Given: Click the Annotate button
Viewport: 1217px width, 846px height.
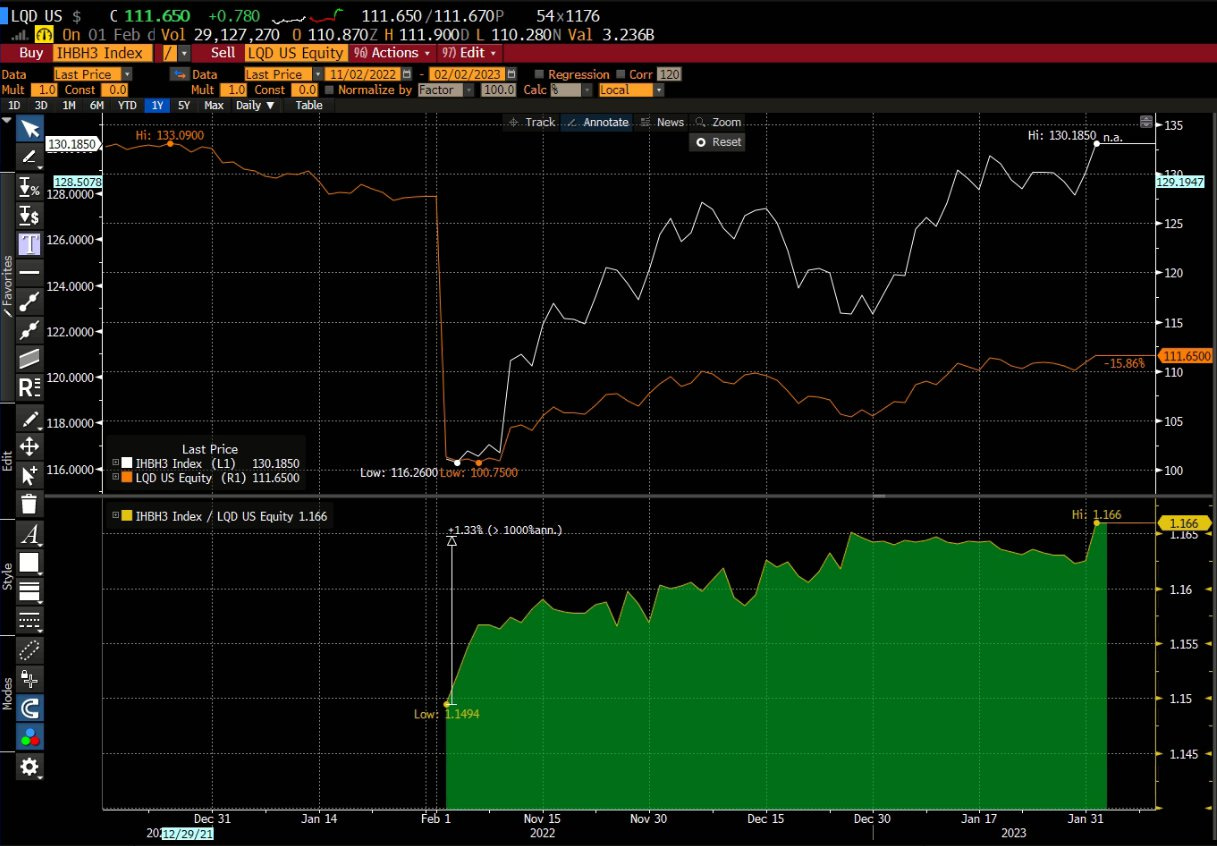Looking at the screenshot, I should point(598,122).
